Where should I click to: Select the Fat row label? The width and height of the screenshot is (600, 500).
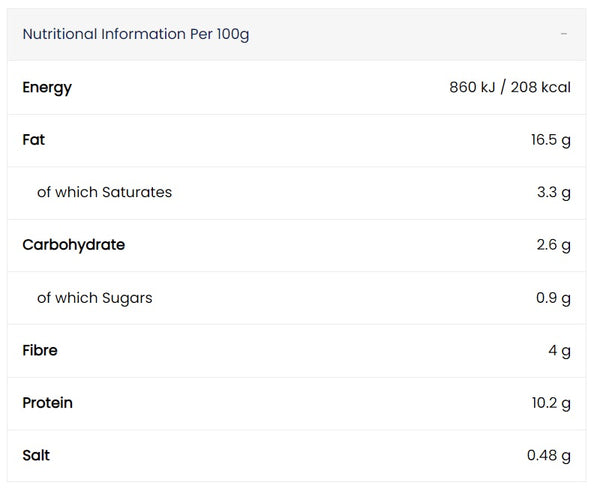pyautogui.click(x=34, y=140)
